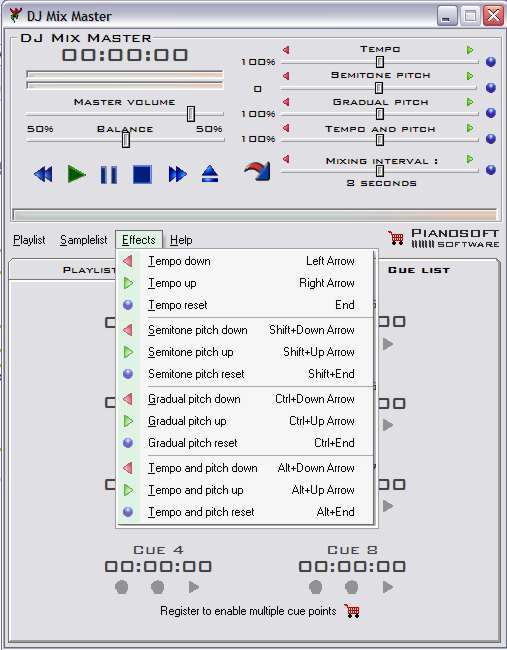Screen dimensions: 507x650
Task: Increase mixing interval with the green arrow beside its label
Action: (470, 159)
